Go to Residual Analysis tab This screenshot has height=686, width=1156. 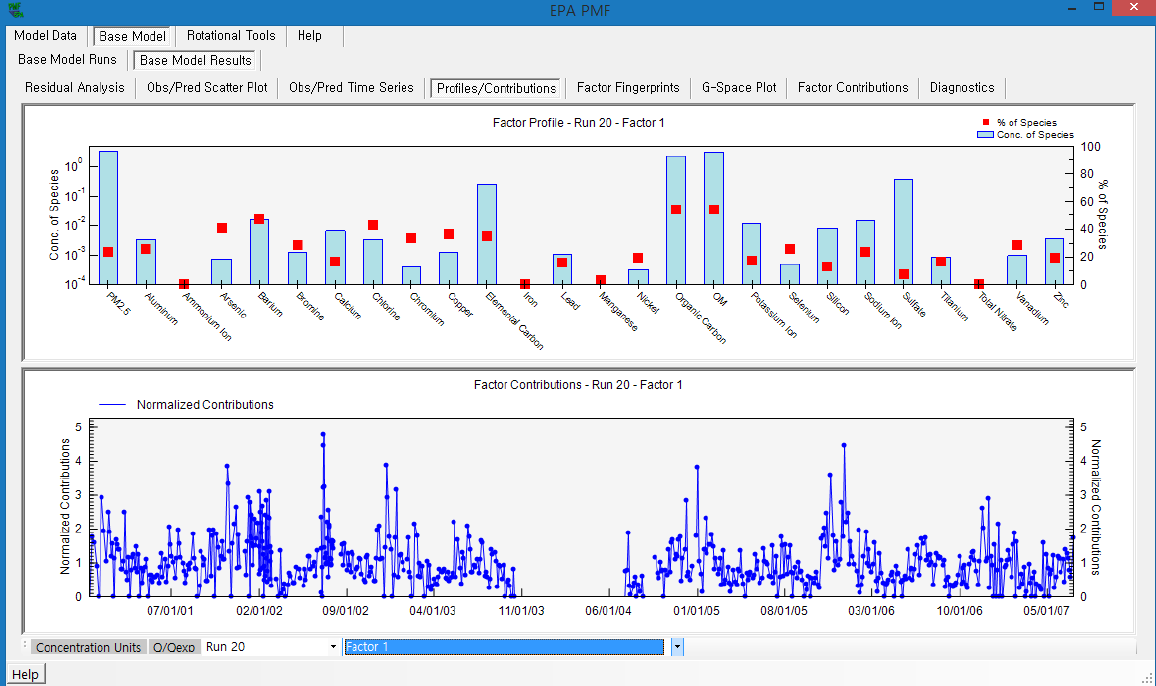point(74,87)
